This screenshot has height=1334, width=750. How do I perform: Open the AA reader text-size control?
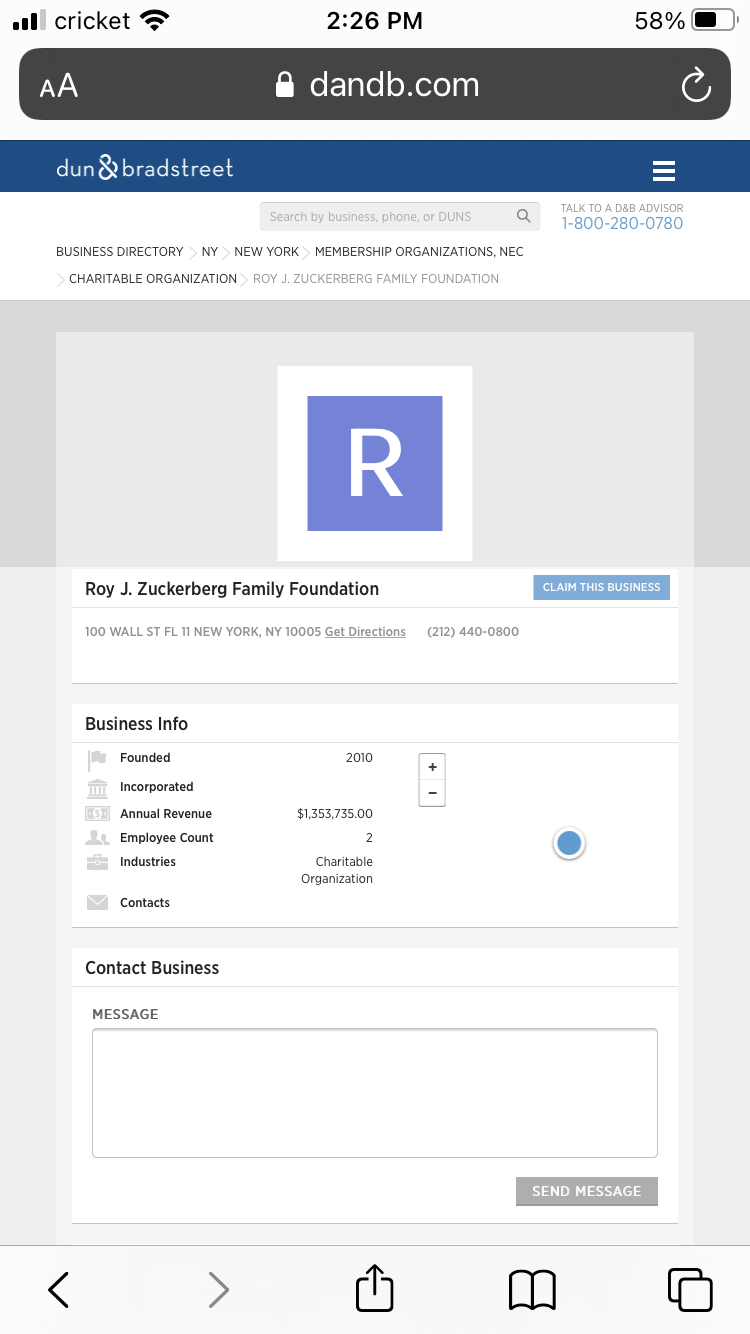click(x=59, y=86)
